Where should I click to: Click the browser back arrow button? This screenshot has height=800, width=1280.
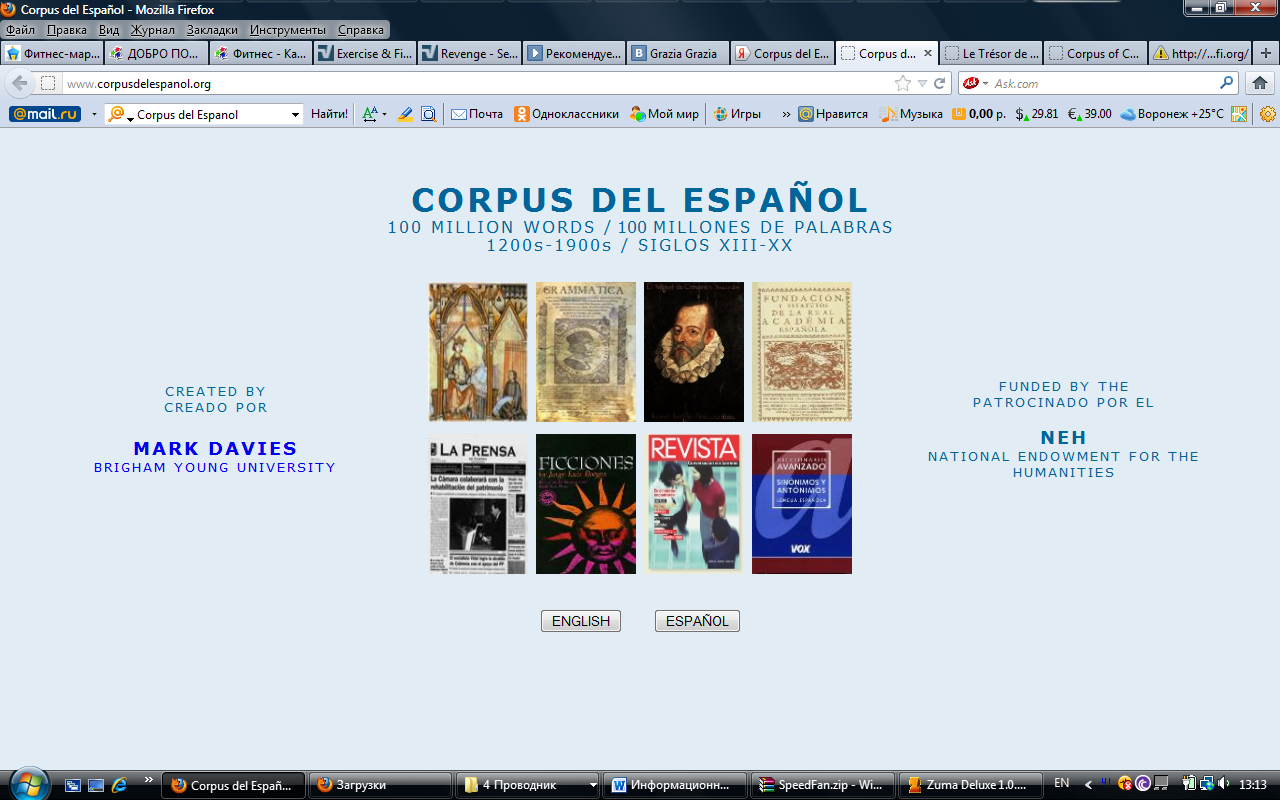pyautogui.click(x=20, y=83)
